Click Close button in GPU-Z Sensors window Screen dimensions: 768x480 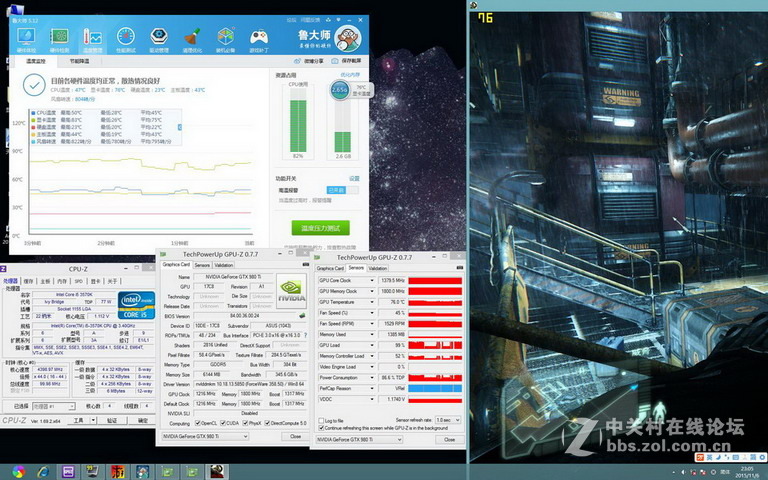[x=449, y=439]
